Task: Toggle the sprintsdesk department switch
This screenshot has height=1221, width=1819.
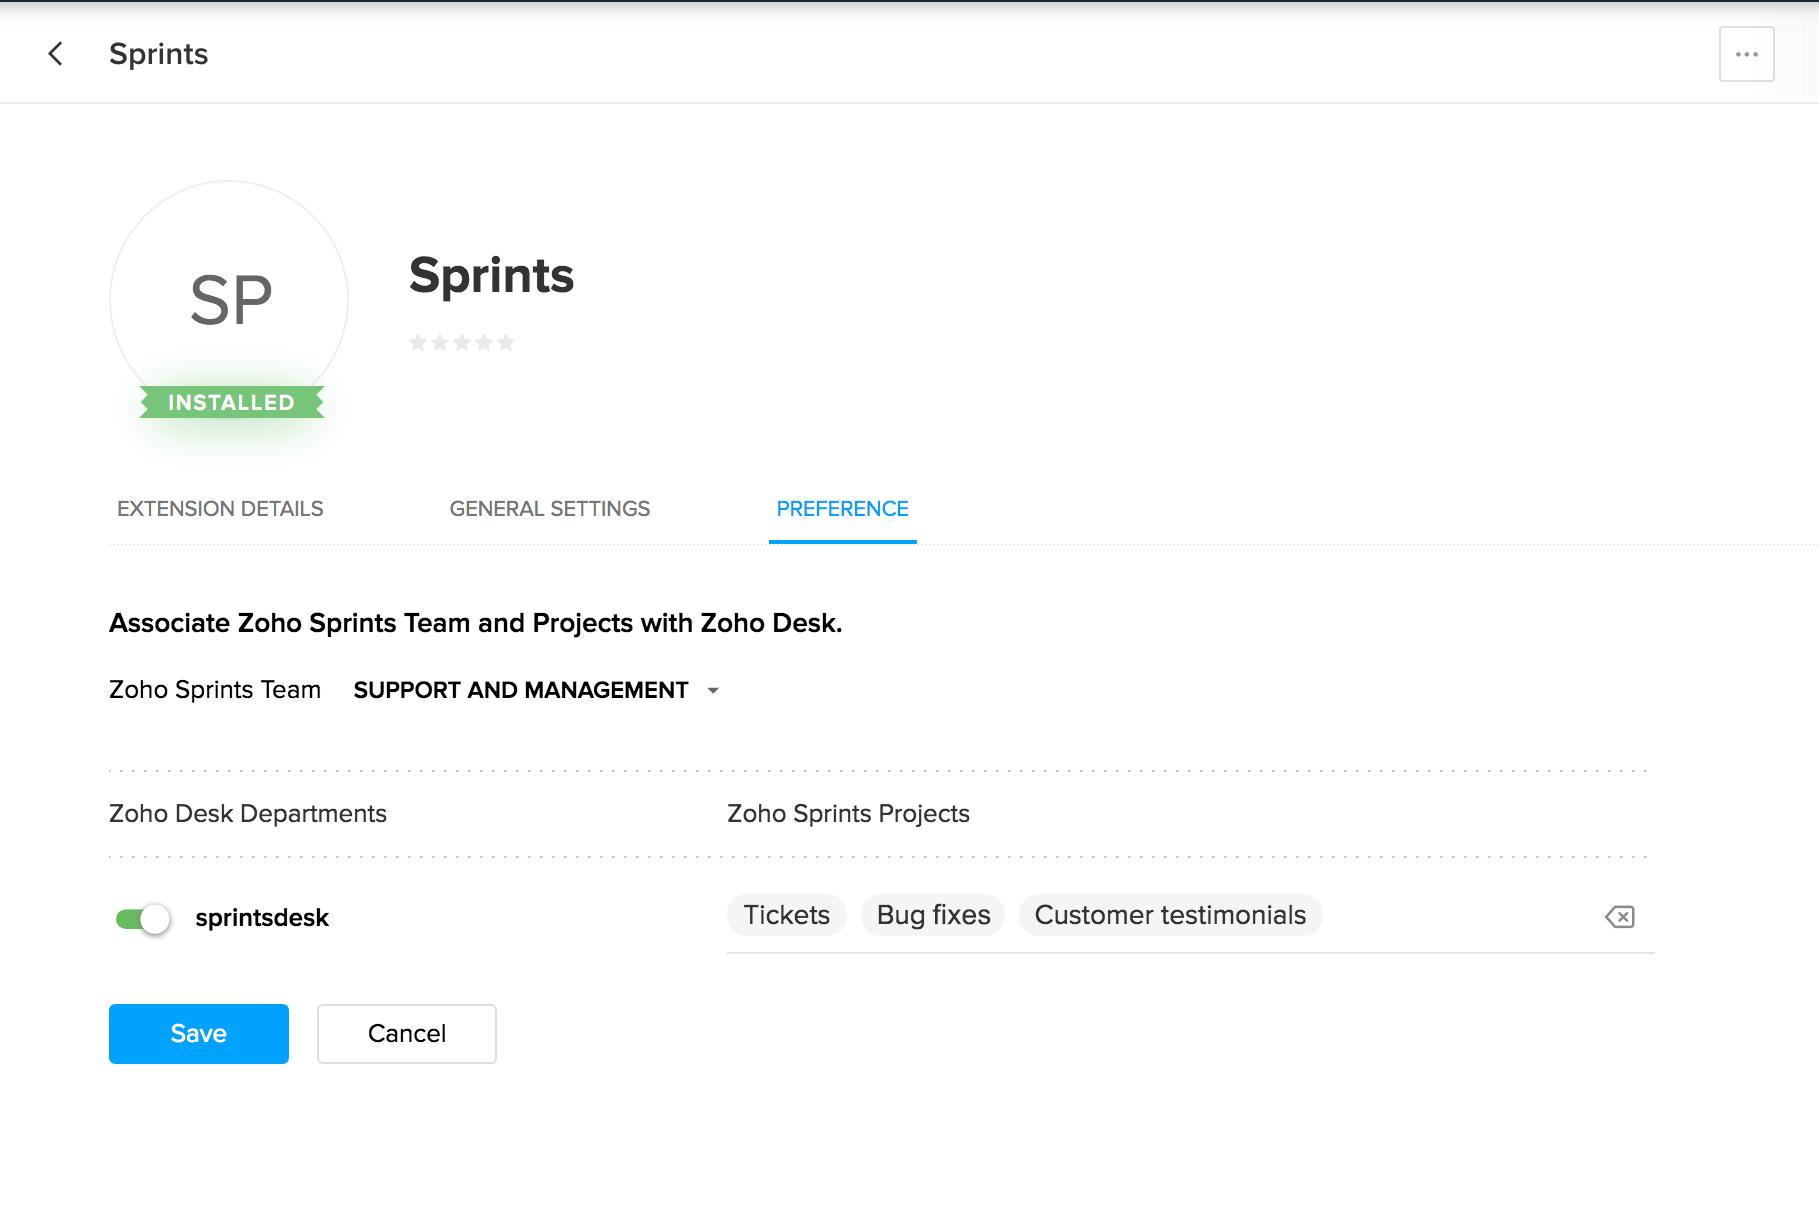Action: [143, 918]
